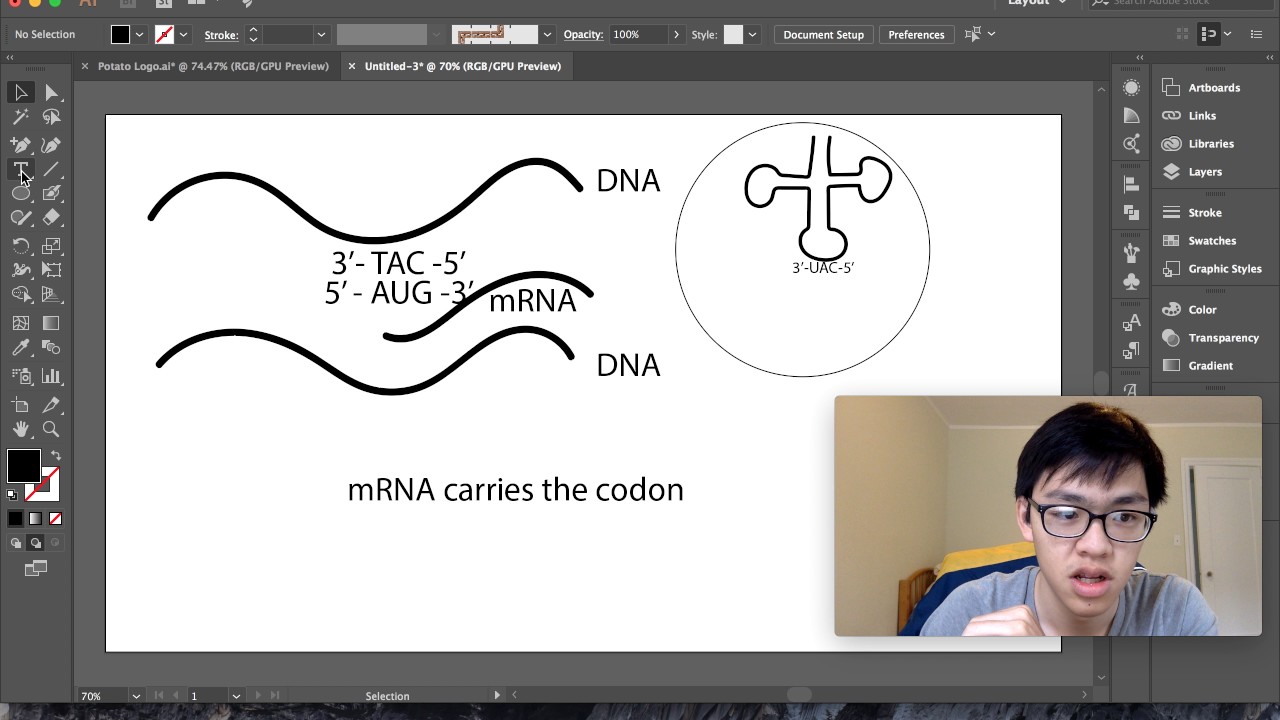The width and height of the screenshot is (1280, 720).
Task: Select the Mesh tool
Action: (x=21, y=323)
